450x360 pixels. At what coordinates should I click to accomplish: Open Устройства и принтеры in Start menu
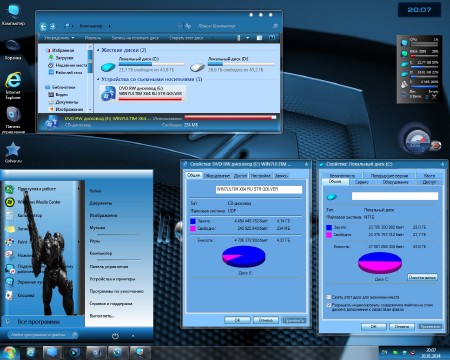point(112,279)
